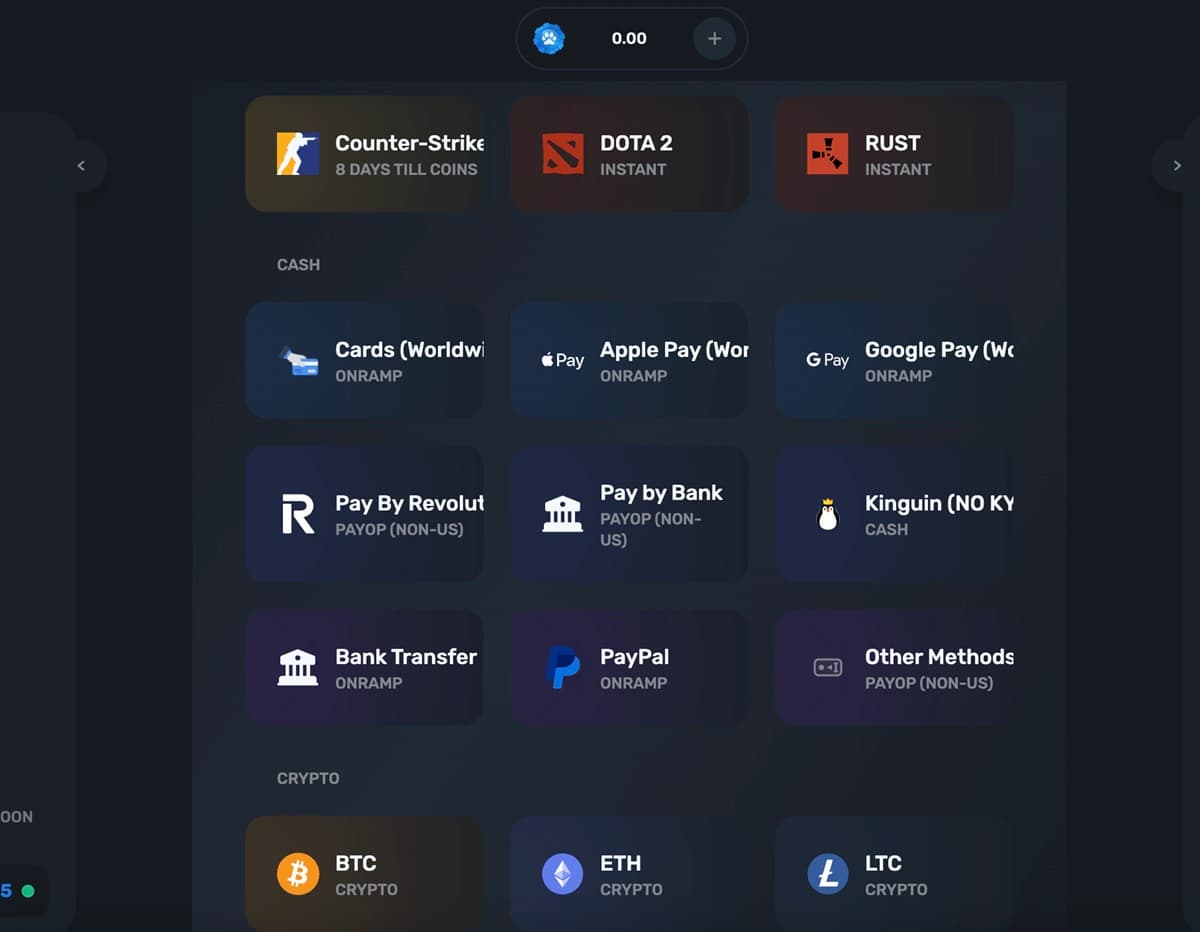Open Other Methods PayOp option
This screenshot has width=1200, height=932.
click(894, 668)
